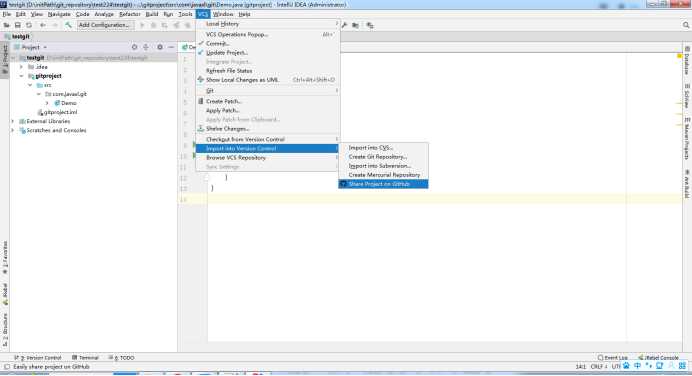Click the tool window toggle icon at bottom-left
Image resolution: width=692 pixels, height=376 pixels.
7,367
